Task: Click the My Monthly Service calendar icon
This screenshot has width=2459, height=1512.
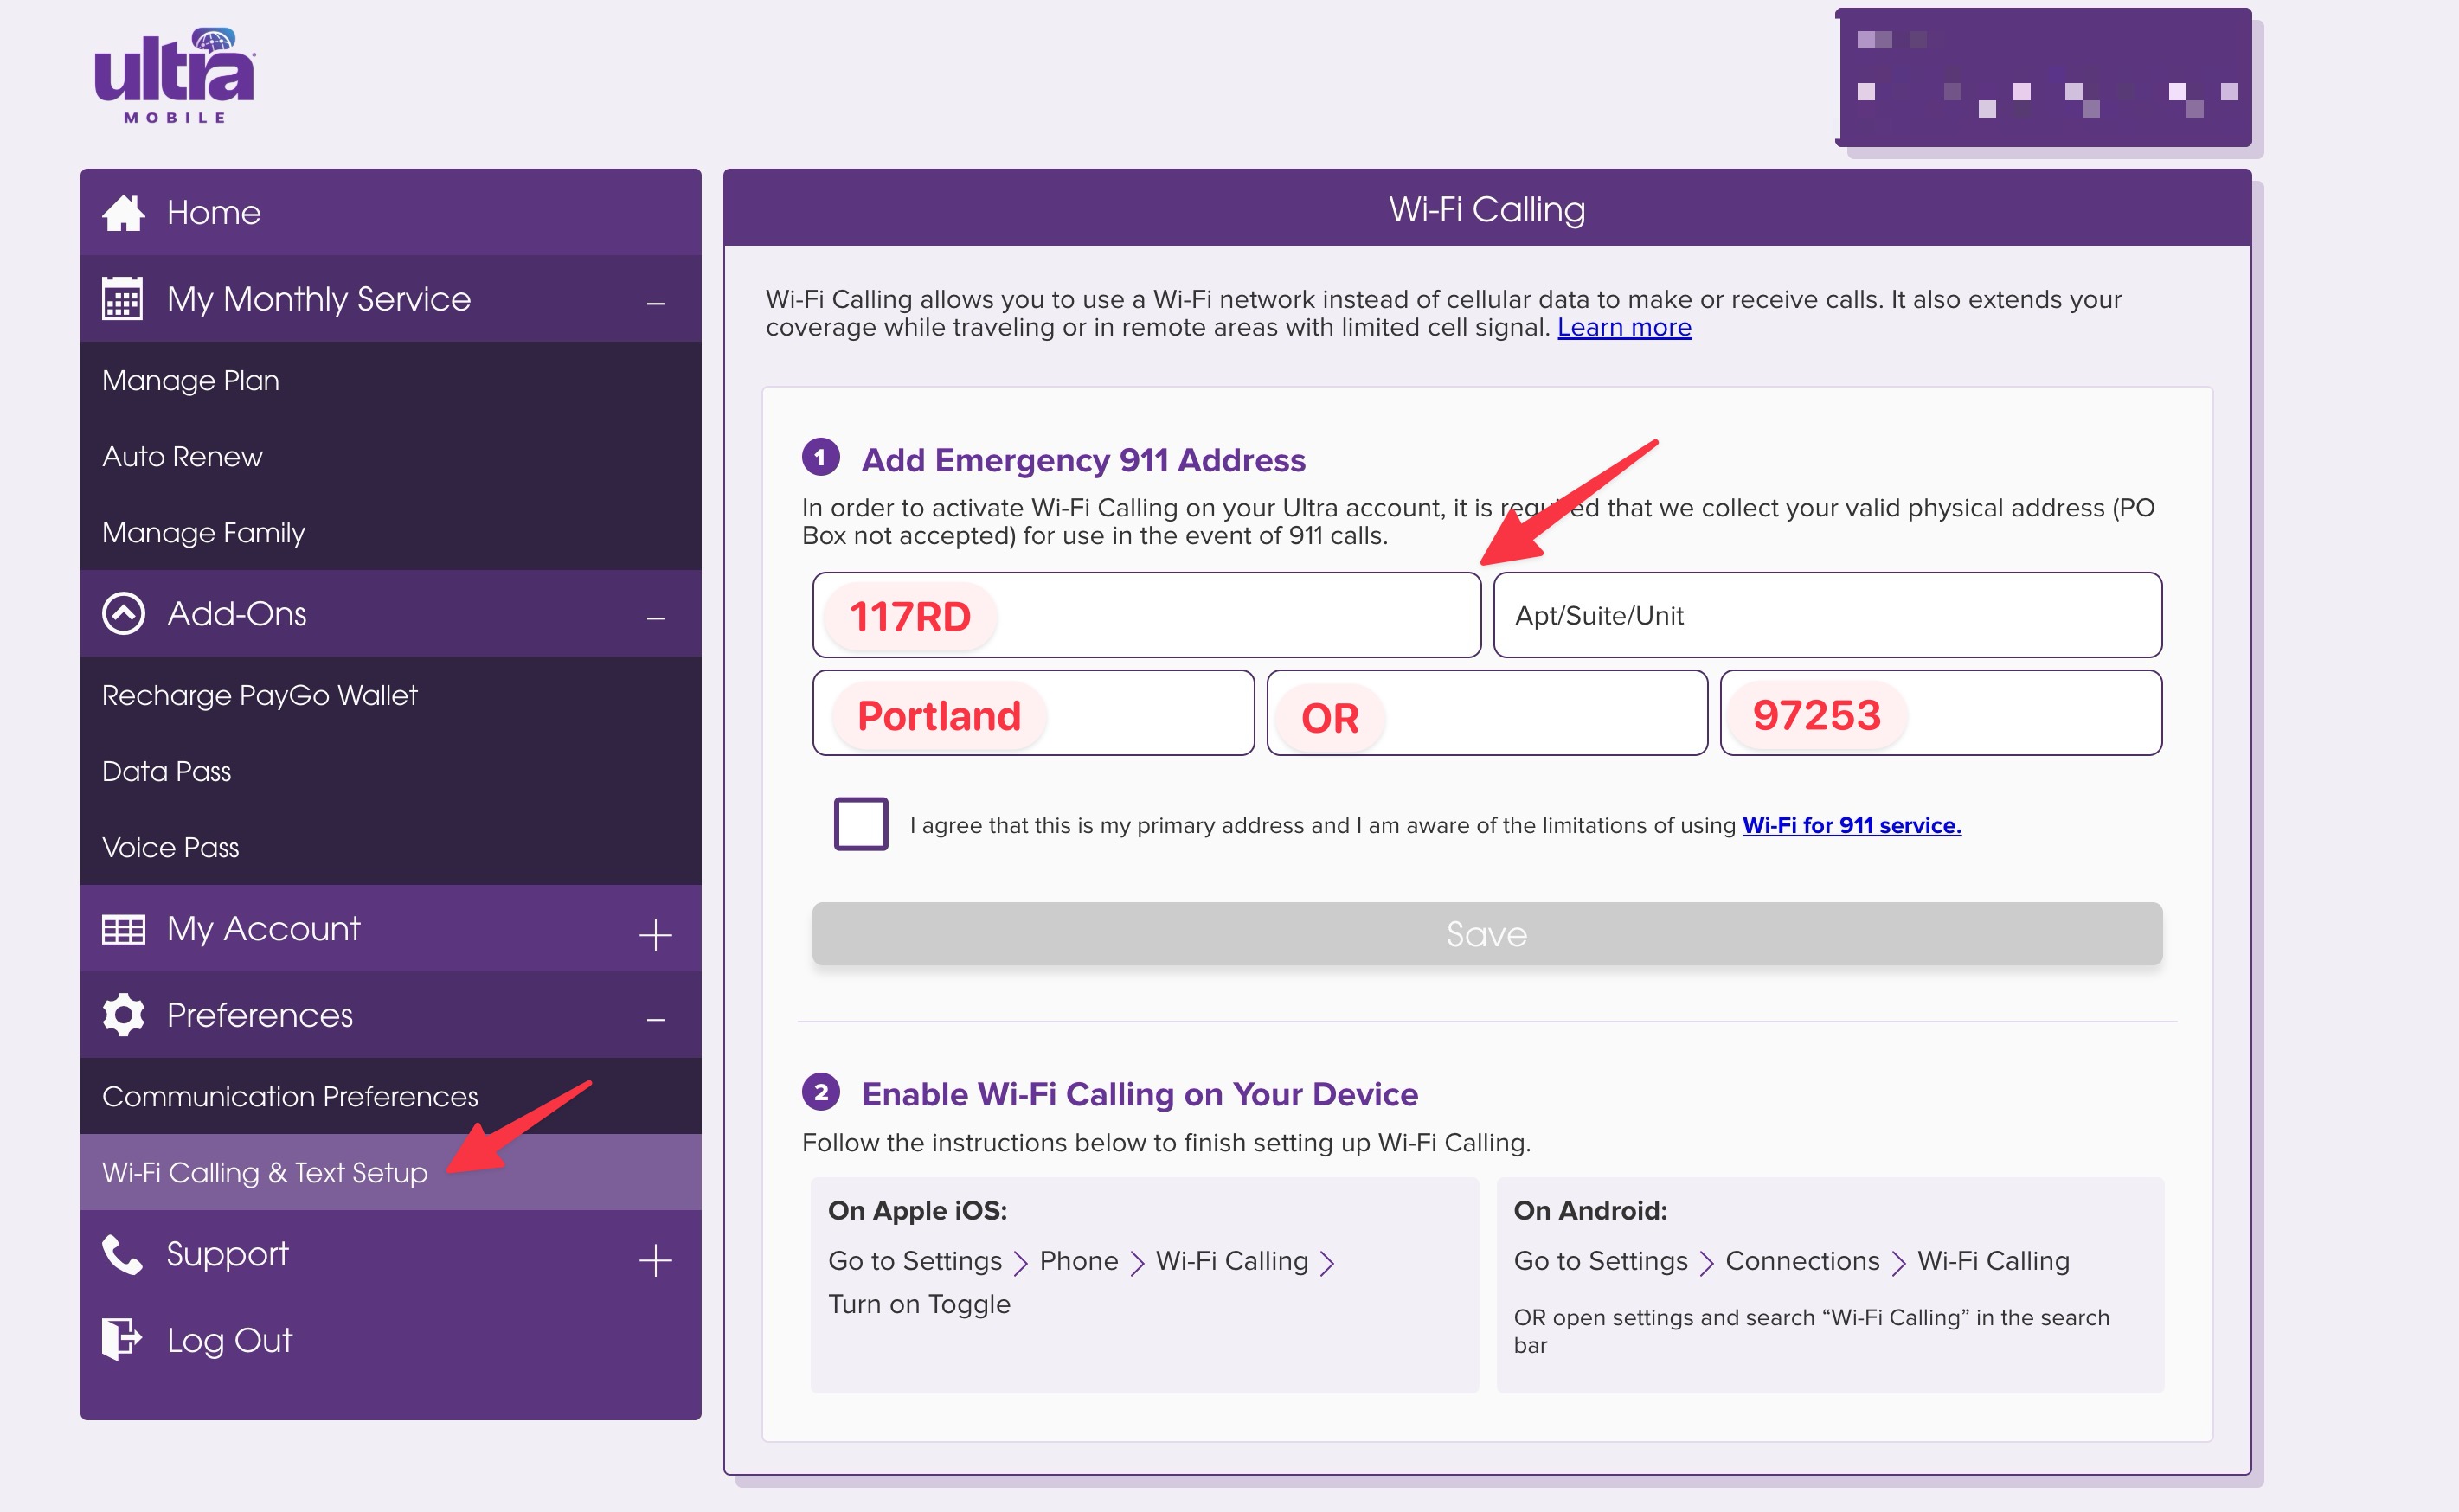Action: pos(123,298)
